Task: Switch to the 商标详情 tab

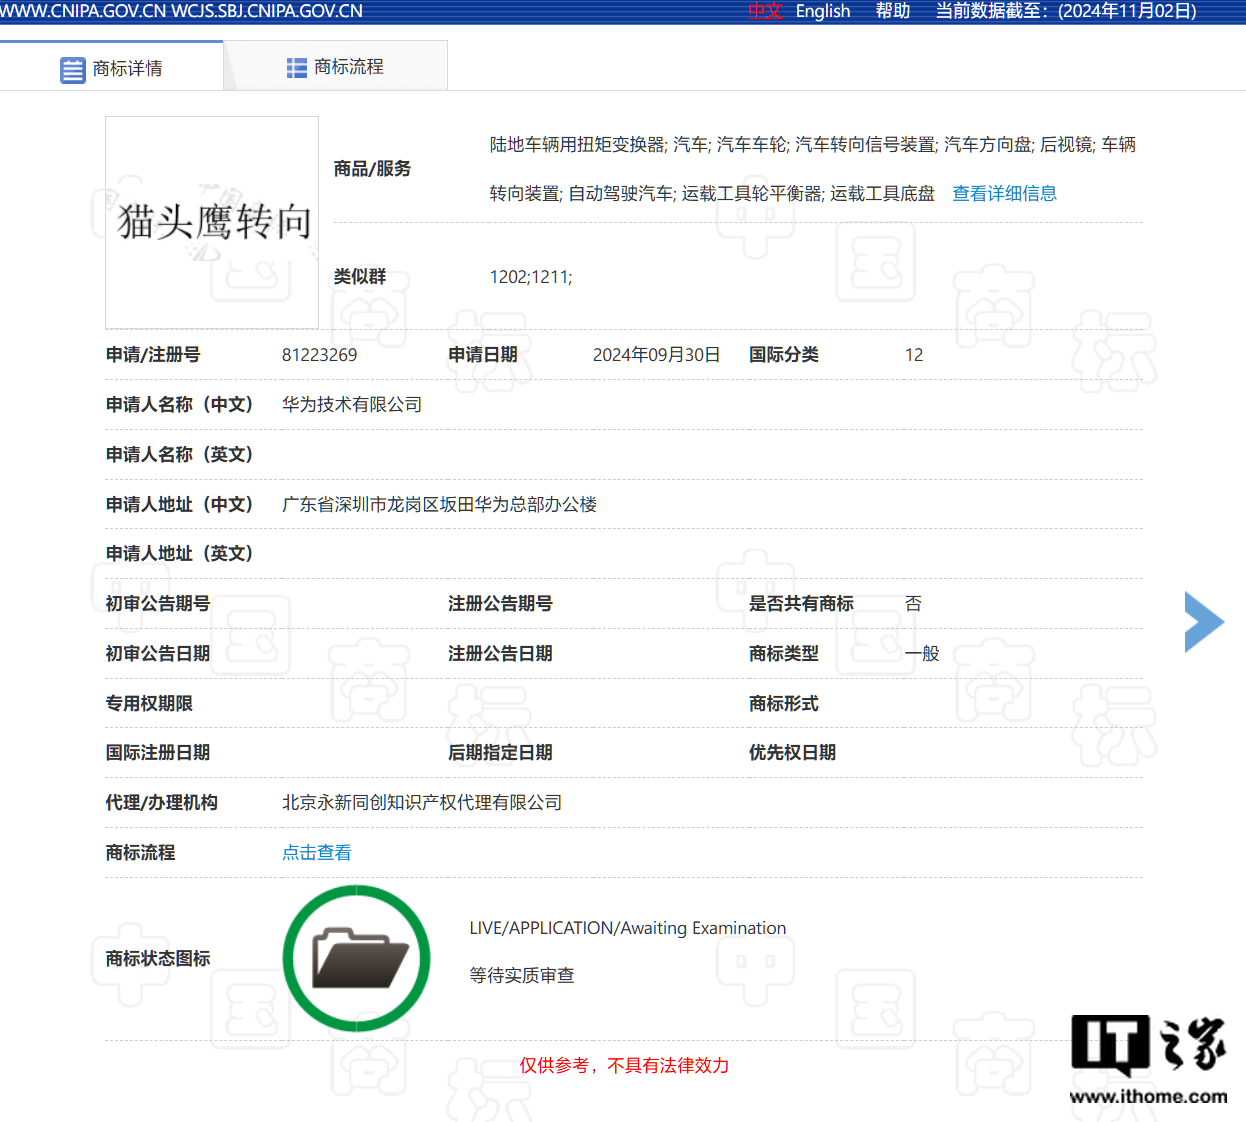Action: 127,68
